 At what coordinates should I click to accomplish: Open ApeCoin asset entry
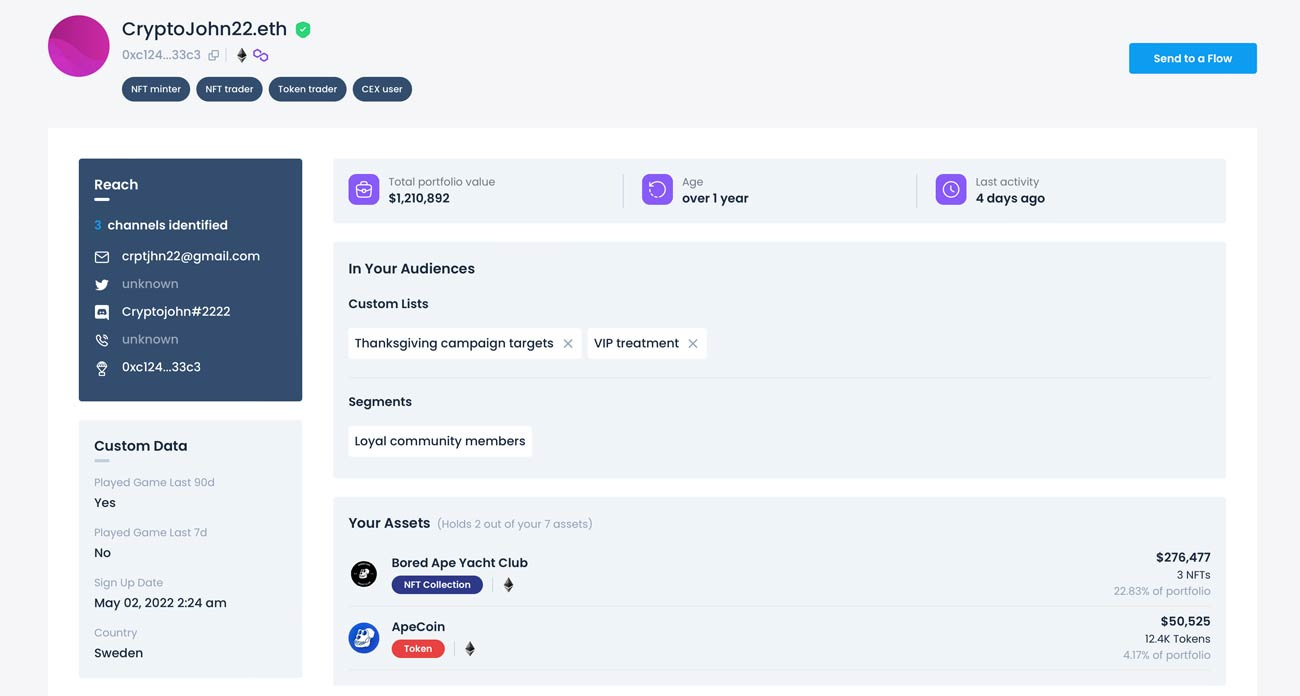pyautogui.click(x=418, y=627)
